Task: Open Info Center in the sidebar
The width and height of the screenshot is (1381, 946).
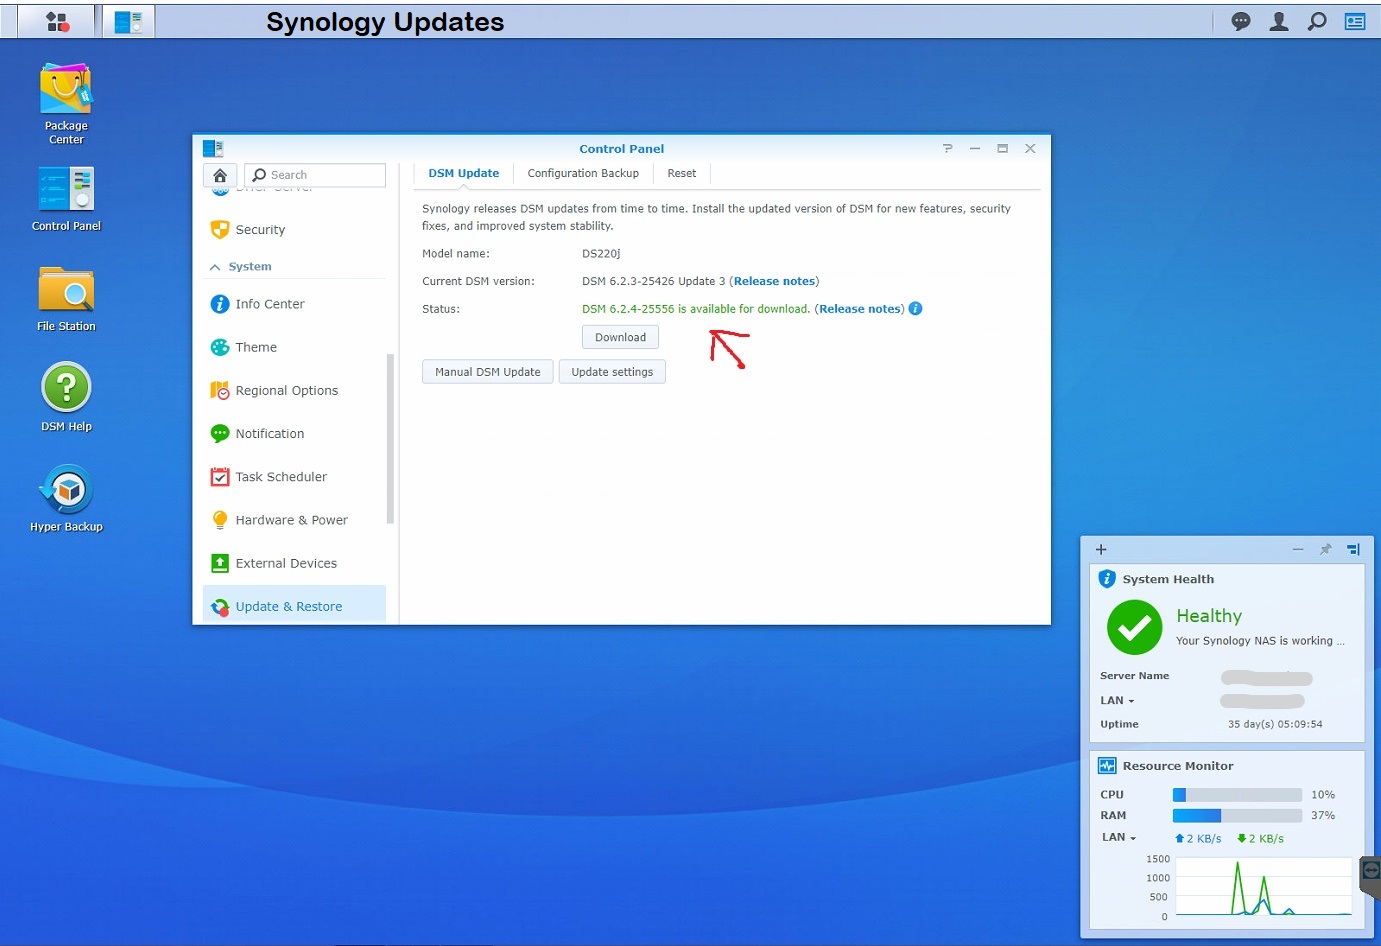Action: [294, 304]
